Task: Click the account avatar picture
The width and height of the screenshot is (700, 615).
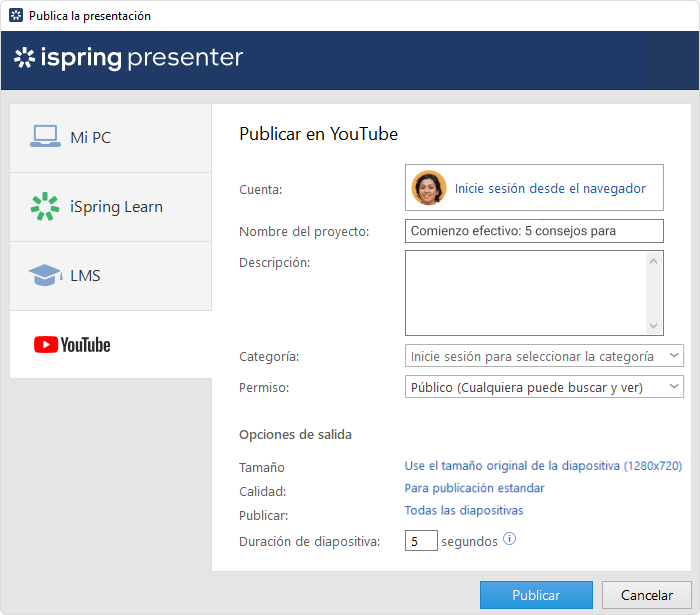Action: point(429,188)
